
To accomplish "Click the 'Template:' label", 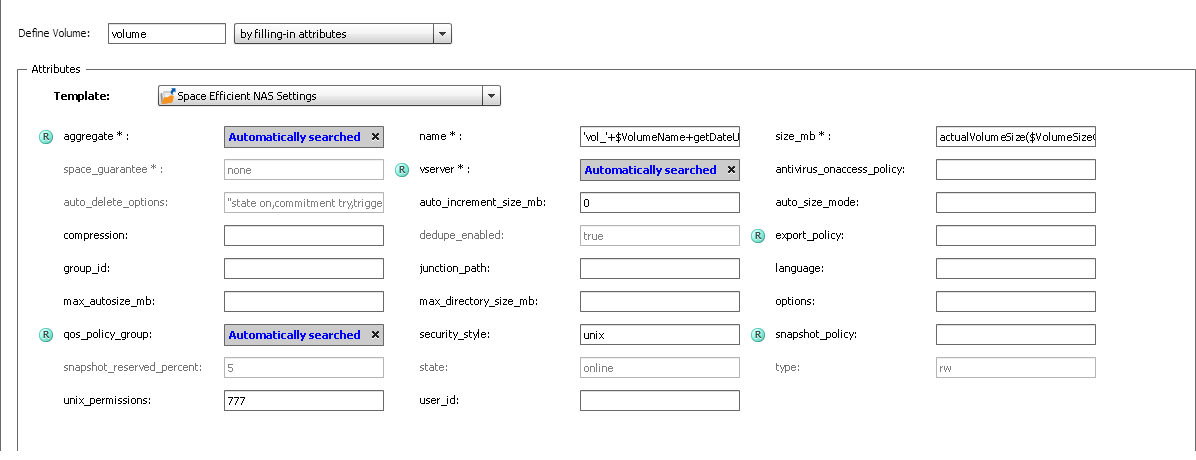I will (x=82, y=96).
